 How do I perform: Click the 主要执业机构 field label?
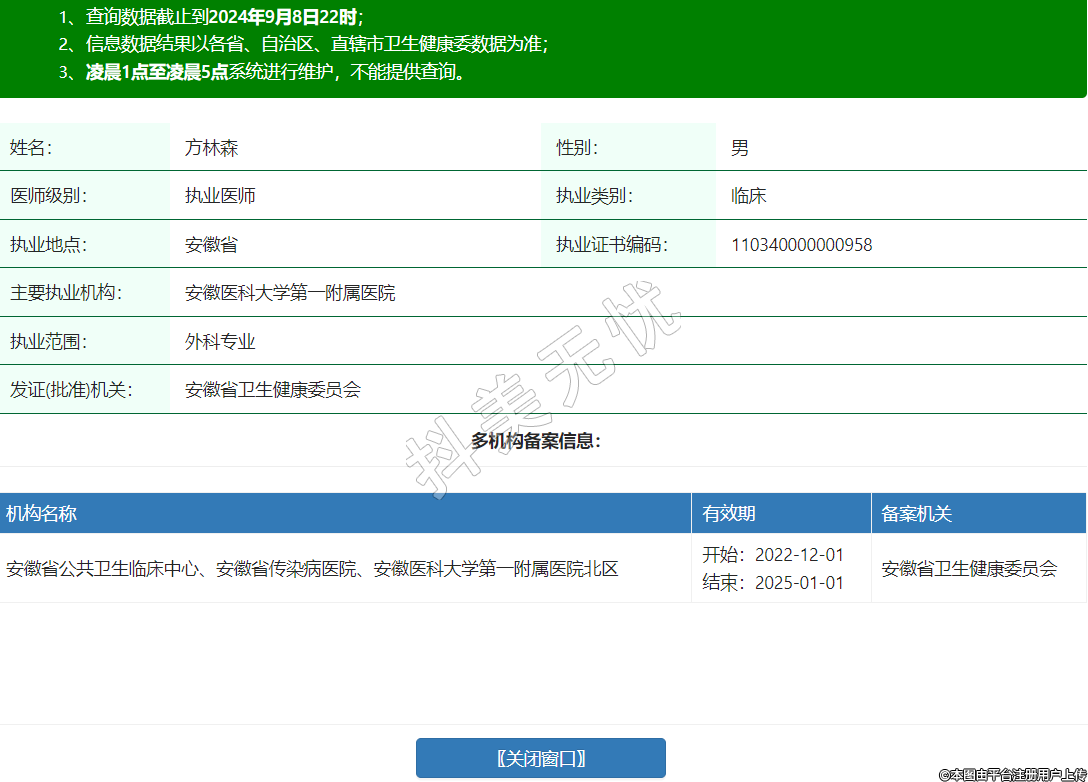pyautogui.click(x=64, y=293)
